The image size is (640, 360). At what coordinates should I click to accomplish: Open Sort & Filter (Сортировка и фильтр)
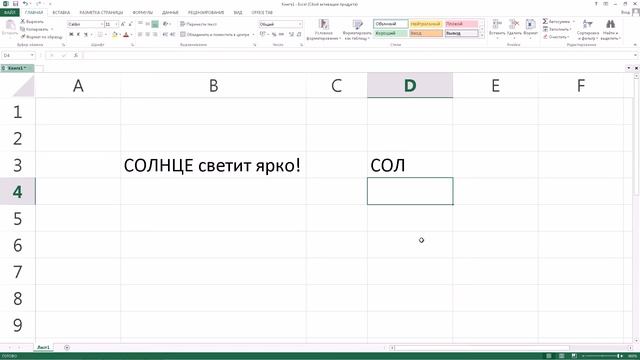588,29
